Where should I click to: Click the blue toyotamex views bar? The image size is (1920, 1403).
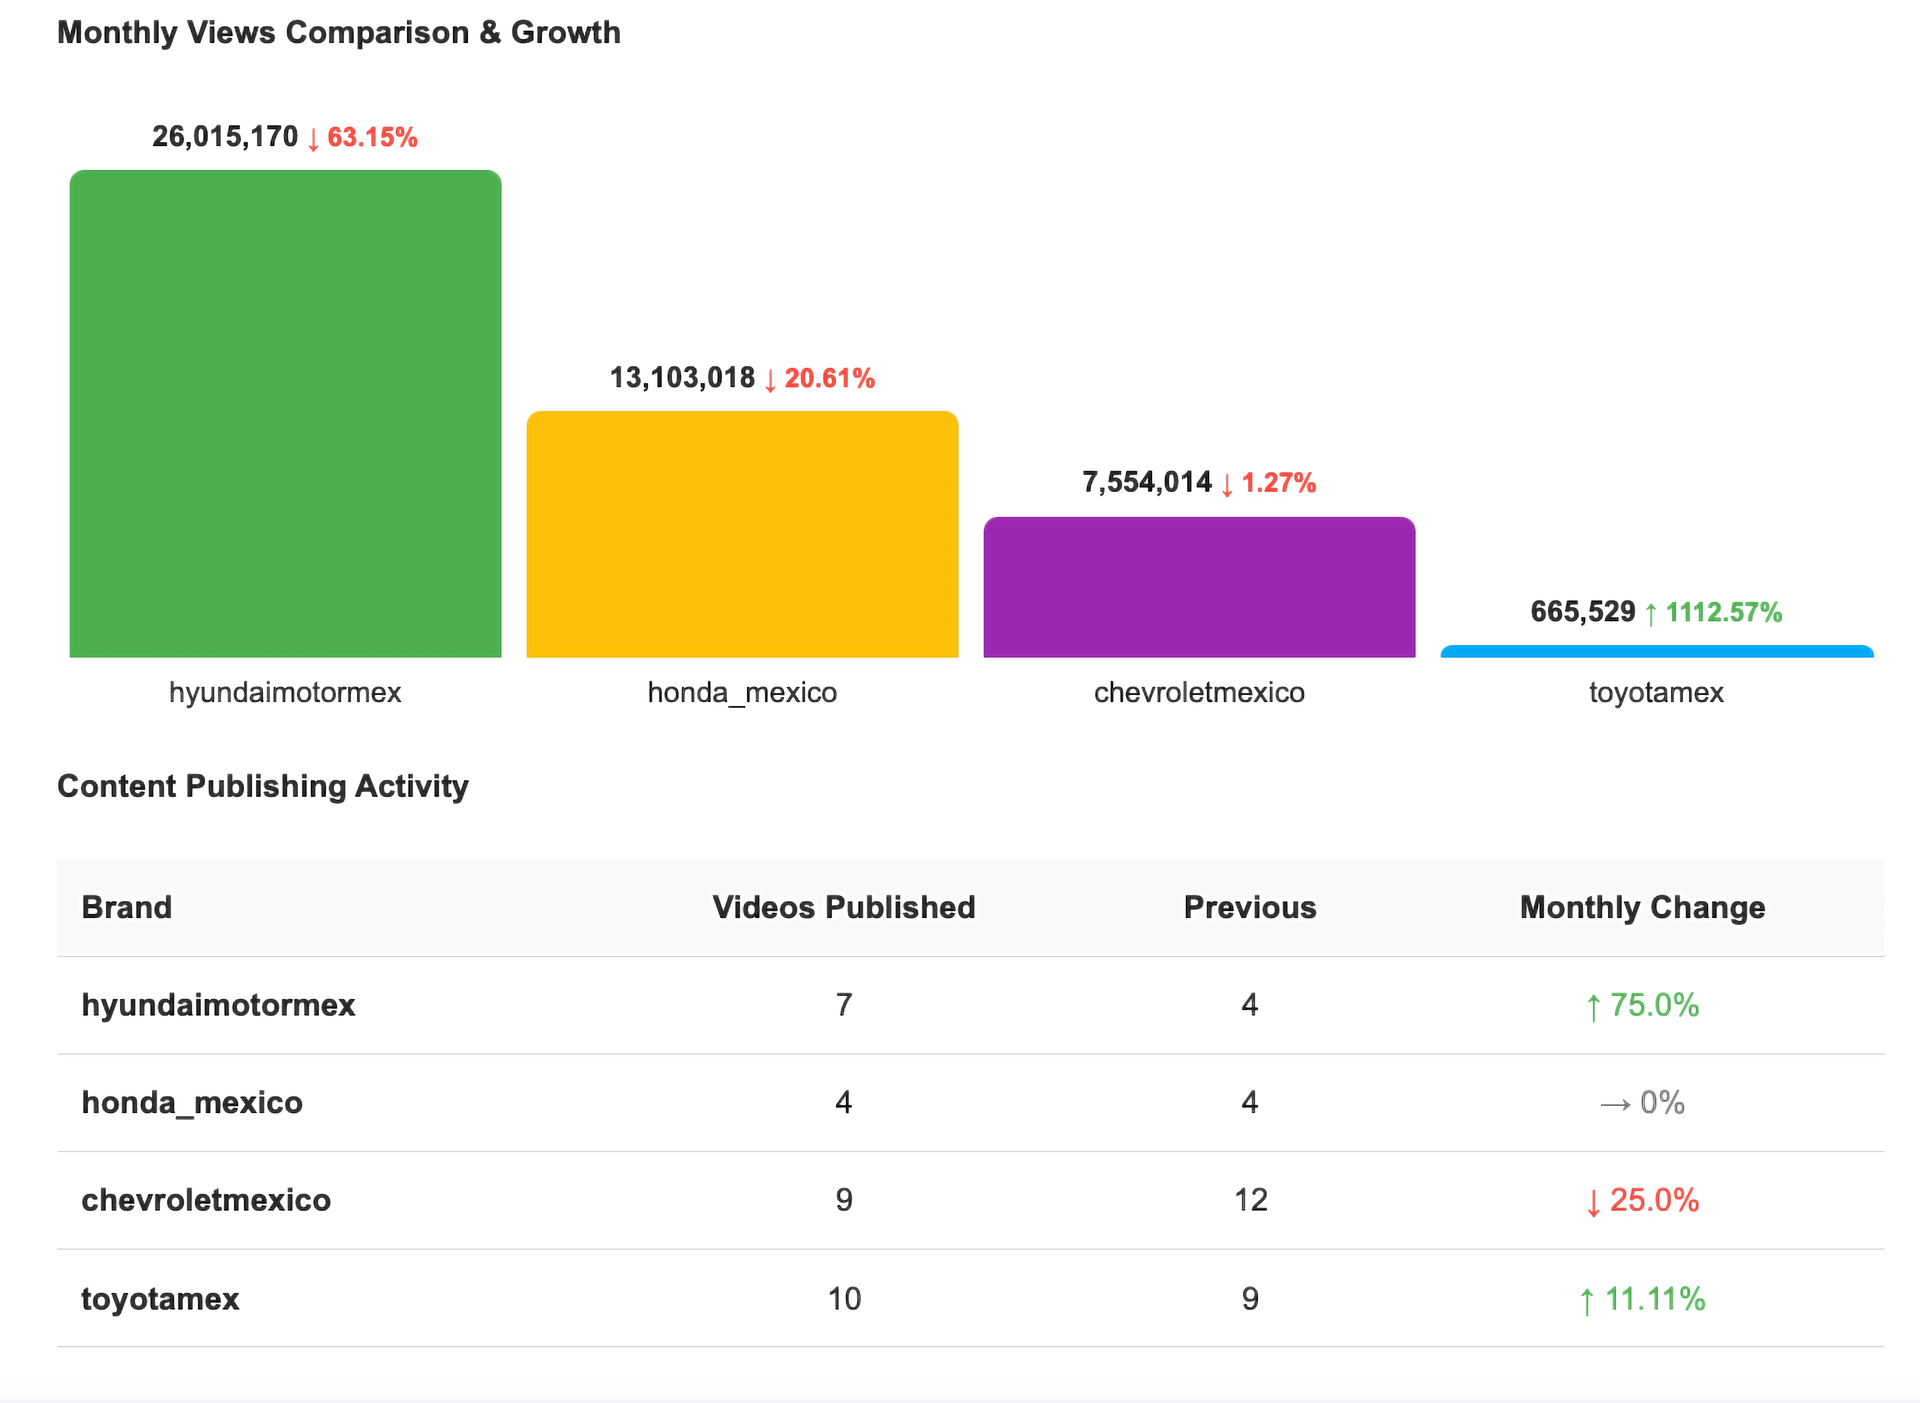(1656, 651)
